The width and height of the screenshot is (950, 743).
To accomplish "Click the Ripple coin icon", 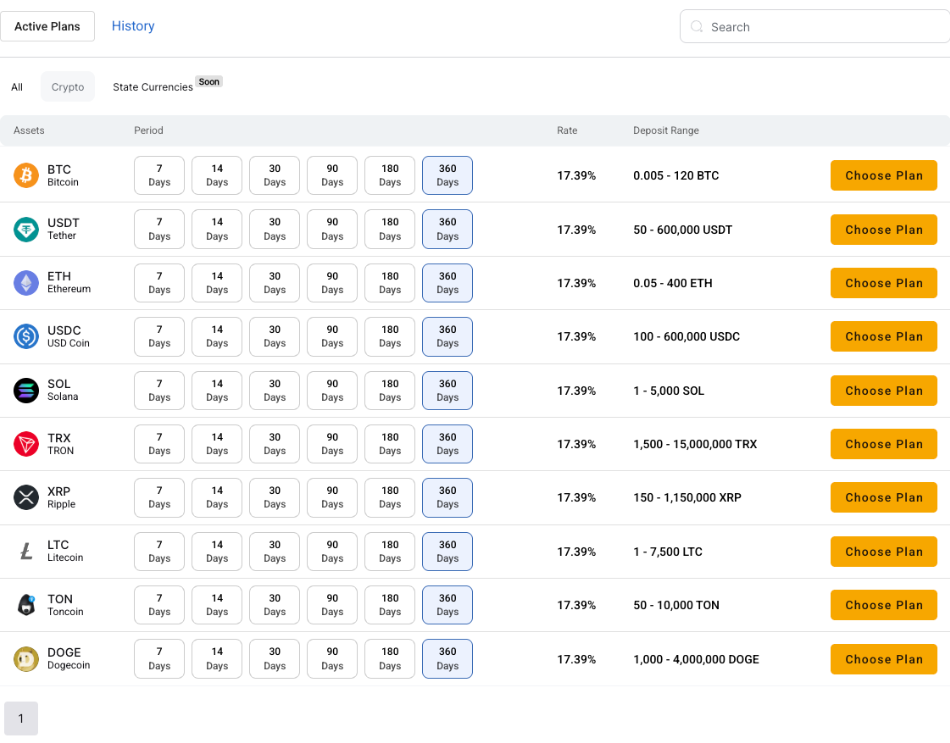I will pos(26,498).
